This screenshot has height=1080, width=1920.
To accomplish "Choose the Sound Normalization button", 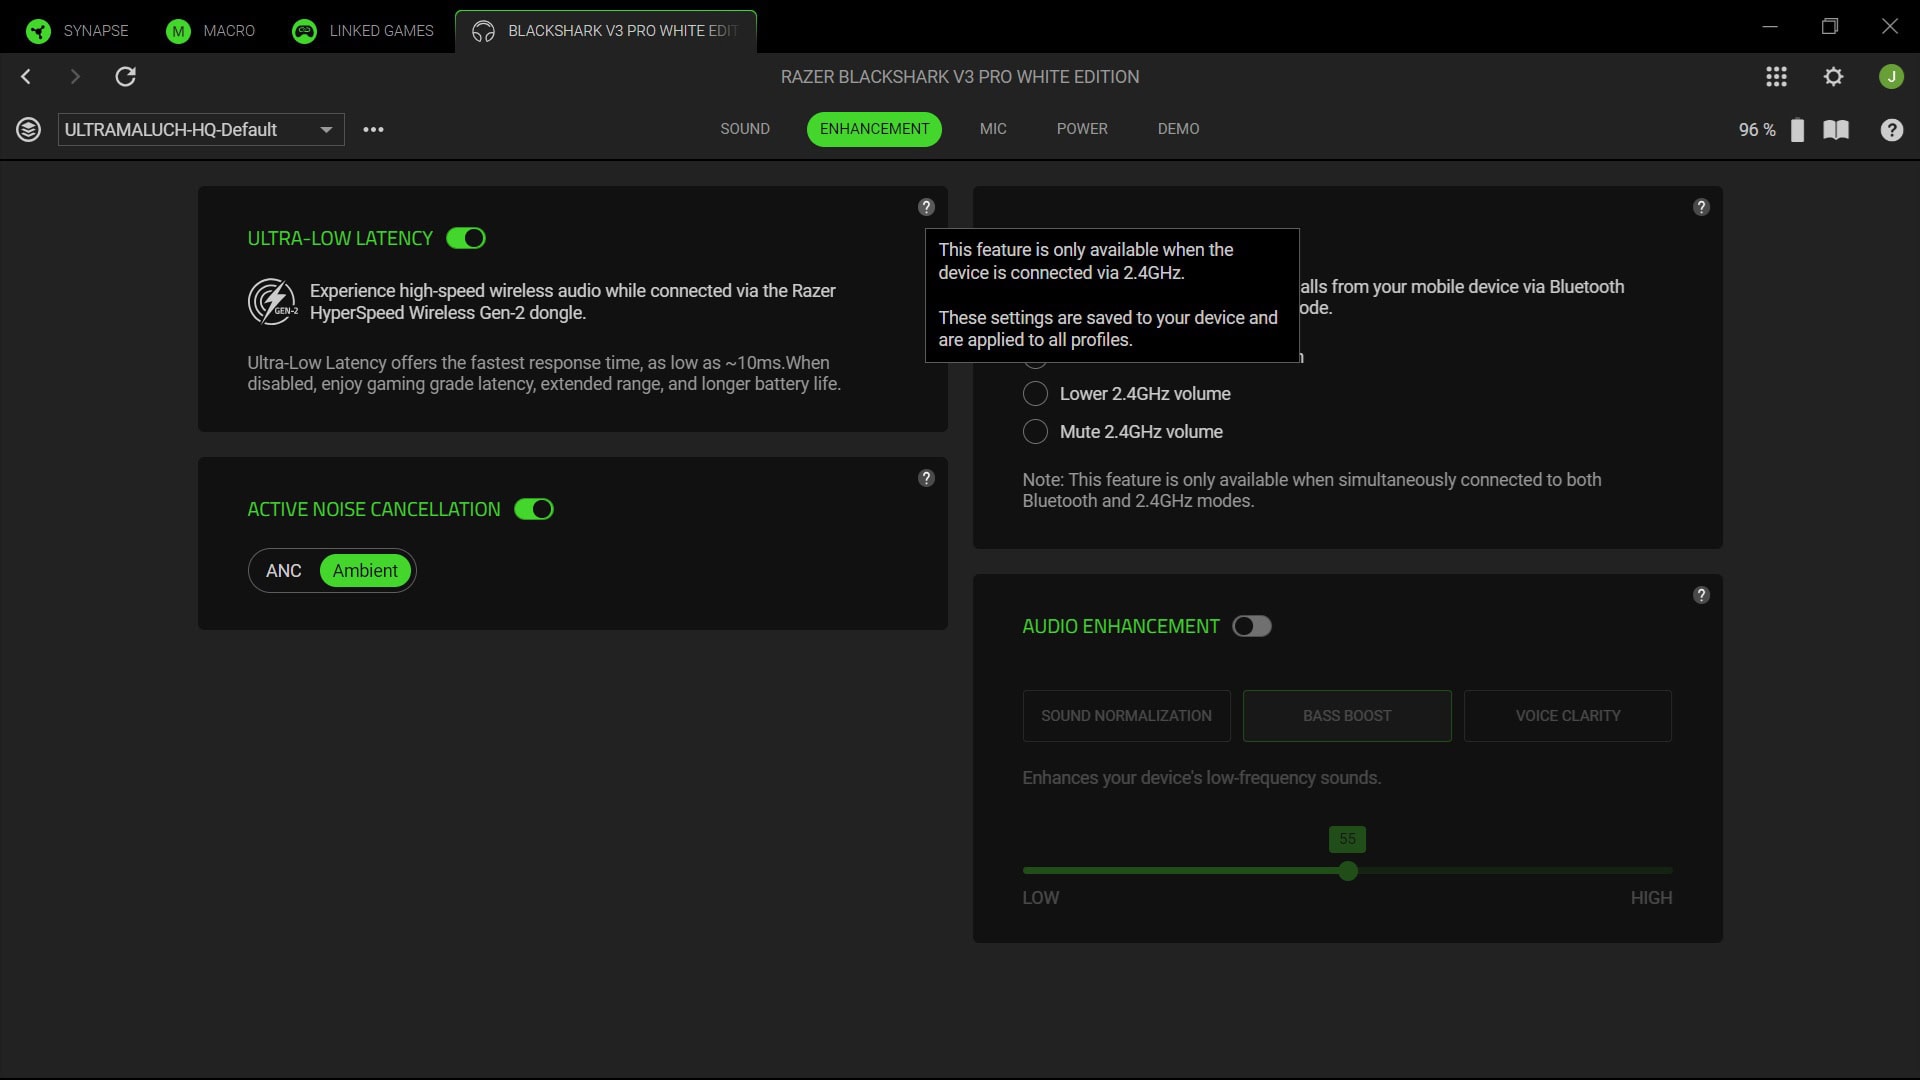I will [x=1126, y=716].
